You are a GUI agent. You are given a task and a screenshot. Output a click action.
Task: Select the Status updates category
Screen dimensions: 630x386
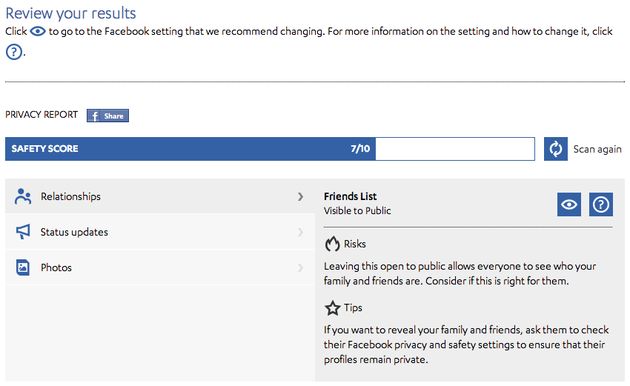[x=160, y=232]
